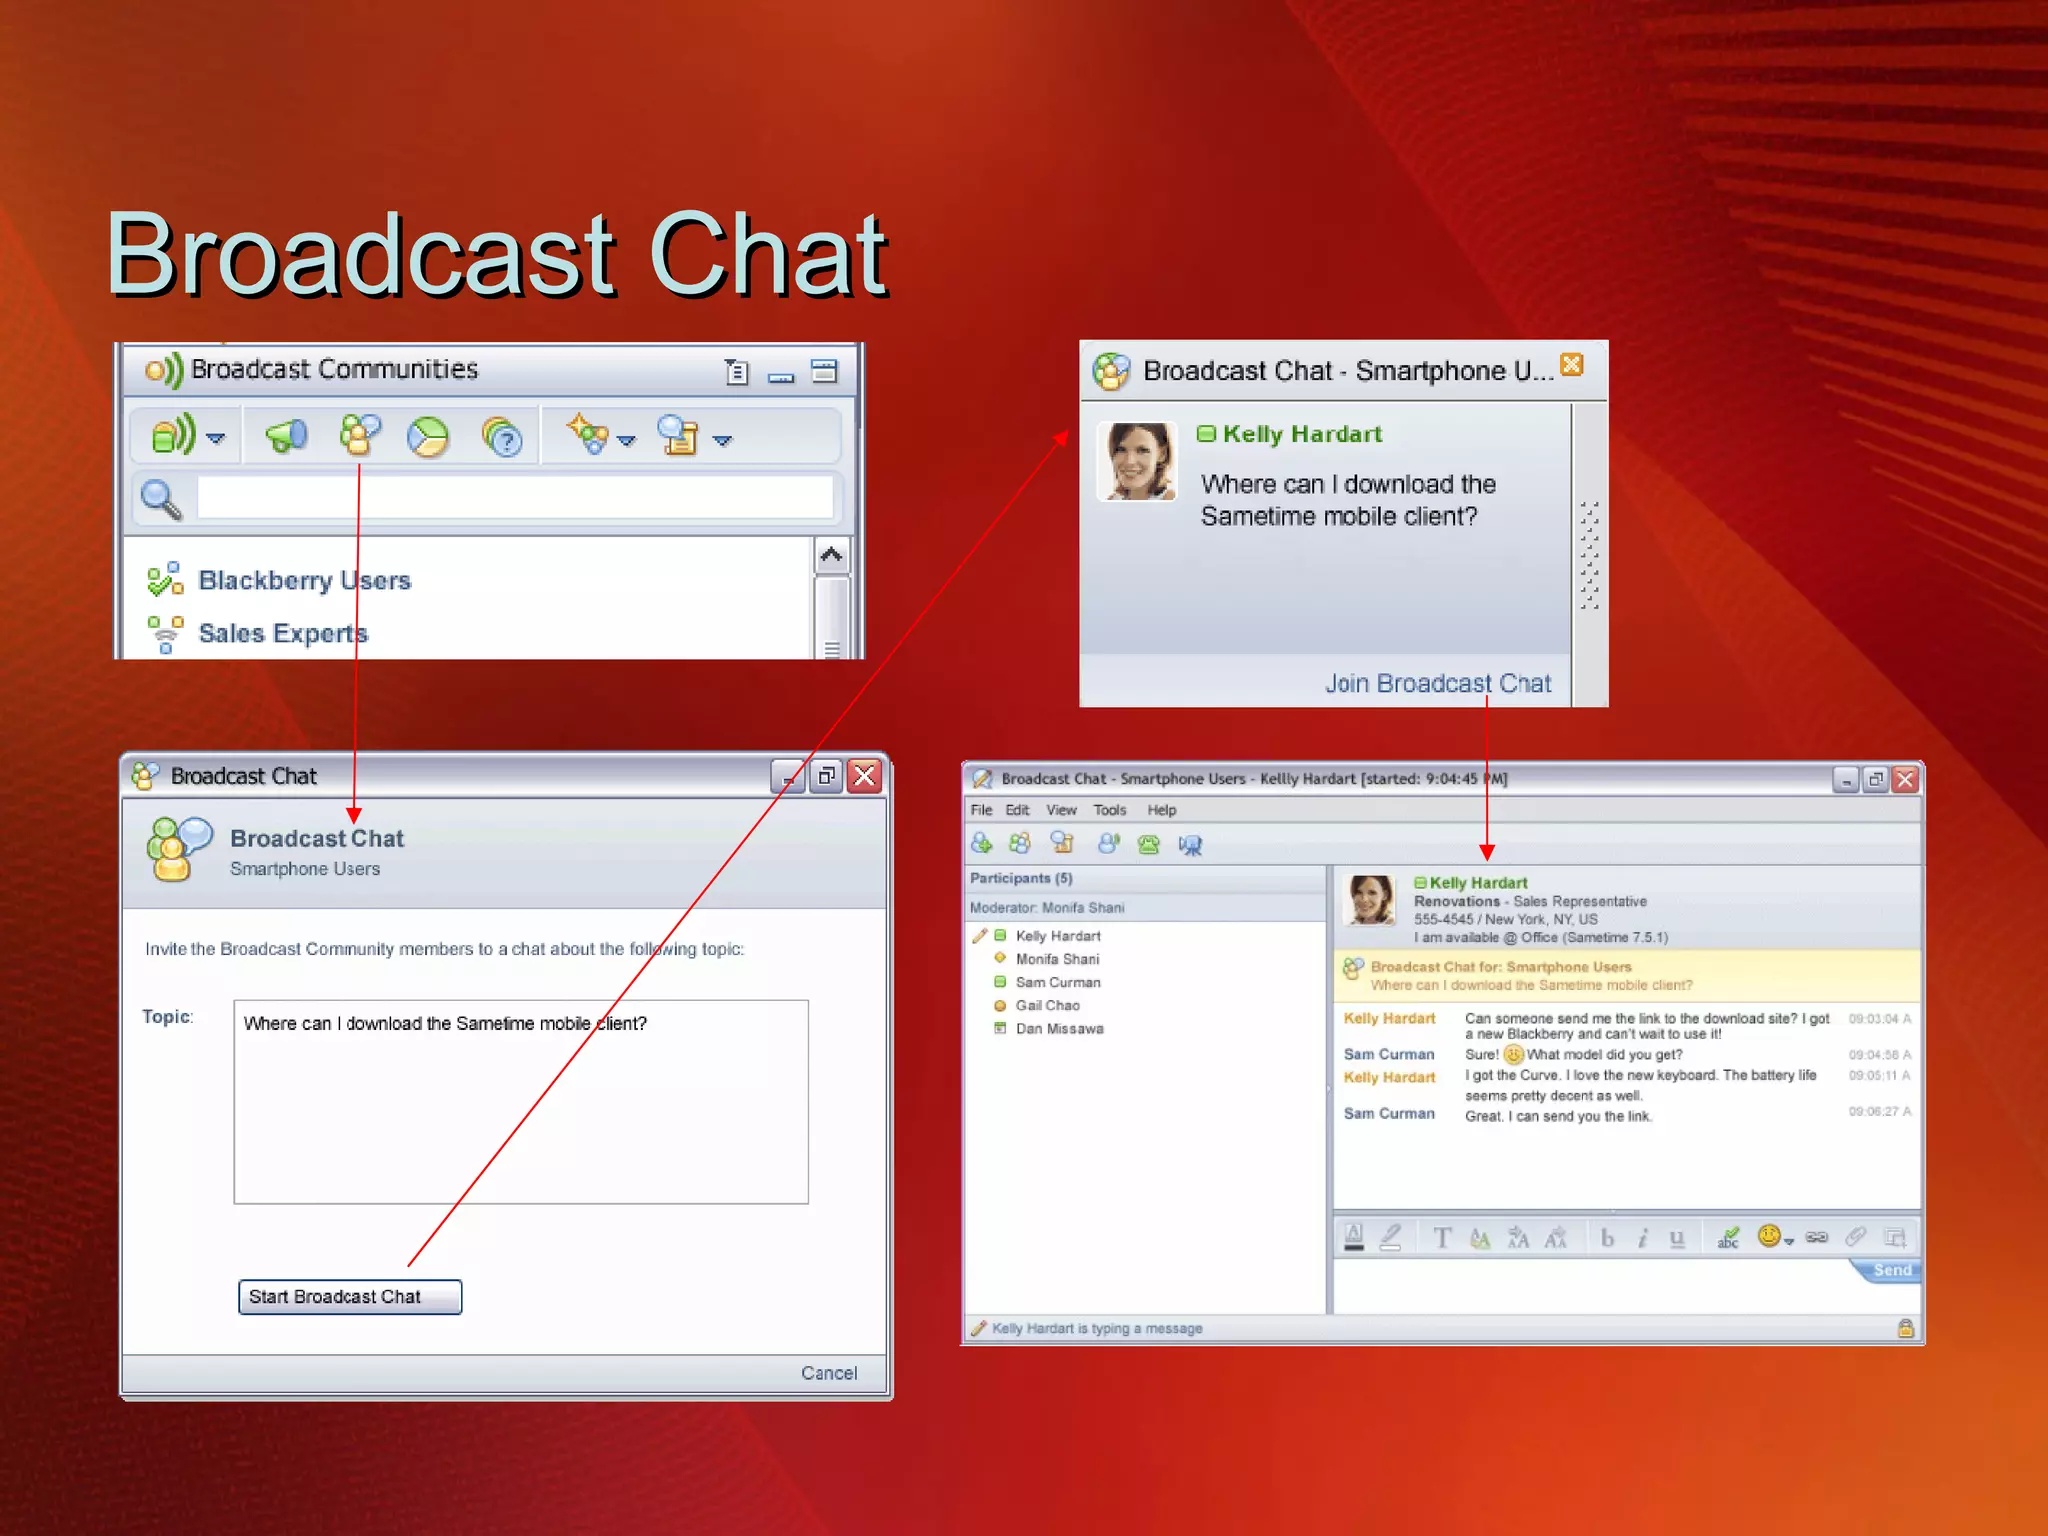The height and width of the screenshot is (1536, 2048).
Task: Close the Smartphone Users notification popup
Action: tap(1572, 364)
